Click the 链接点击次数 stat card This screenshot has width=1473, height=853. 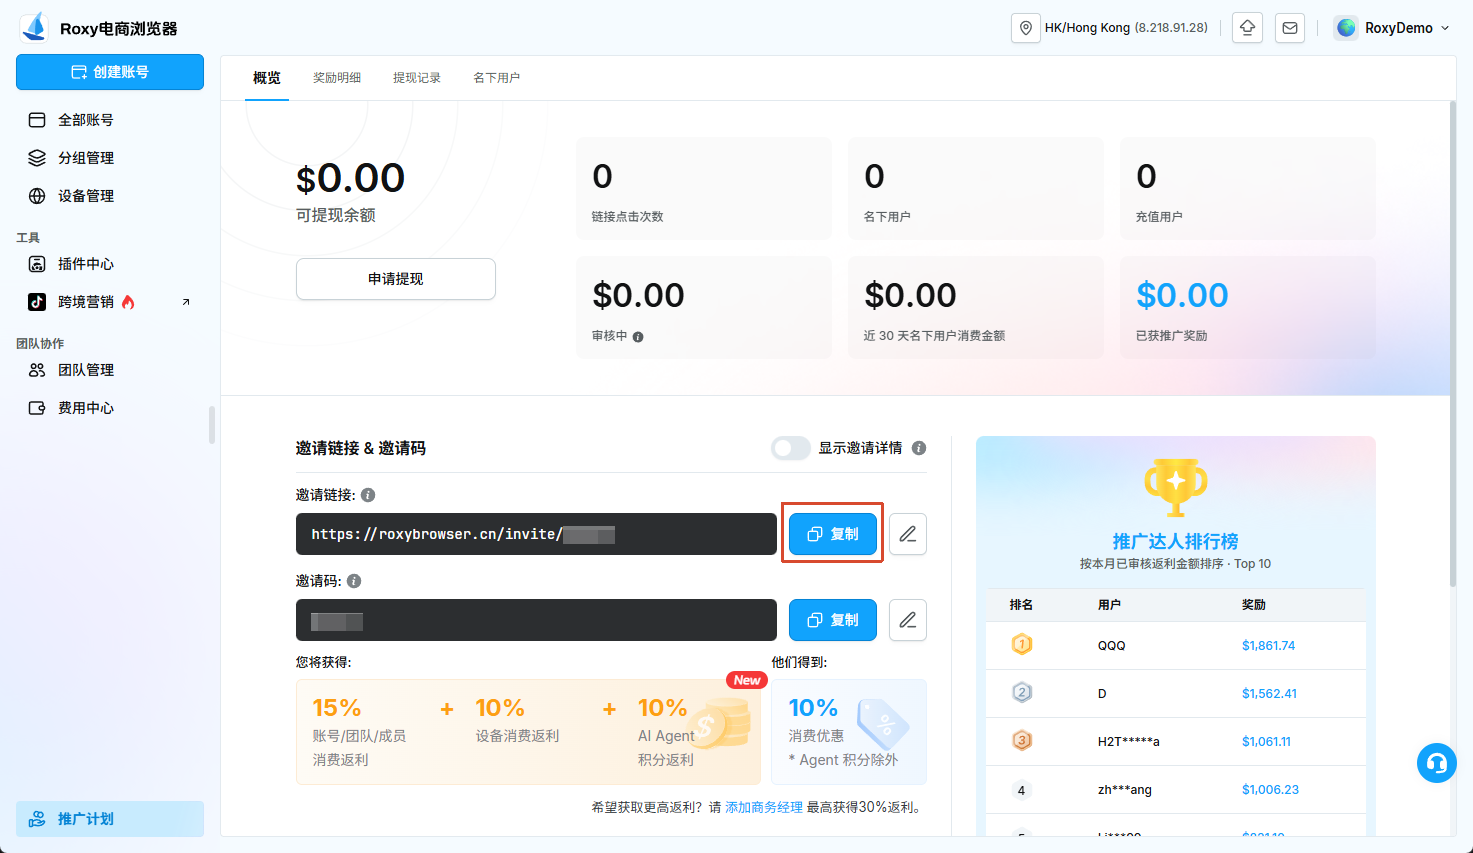point(704,188)
